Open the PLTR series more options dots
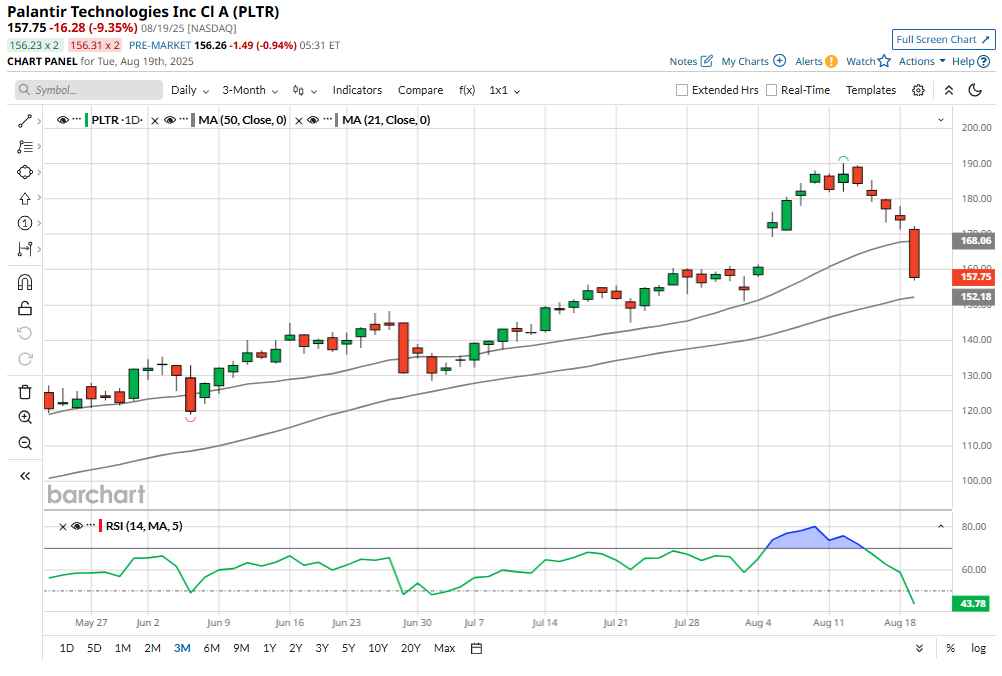1002x676 pixels. 77,119
